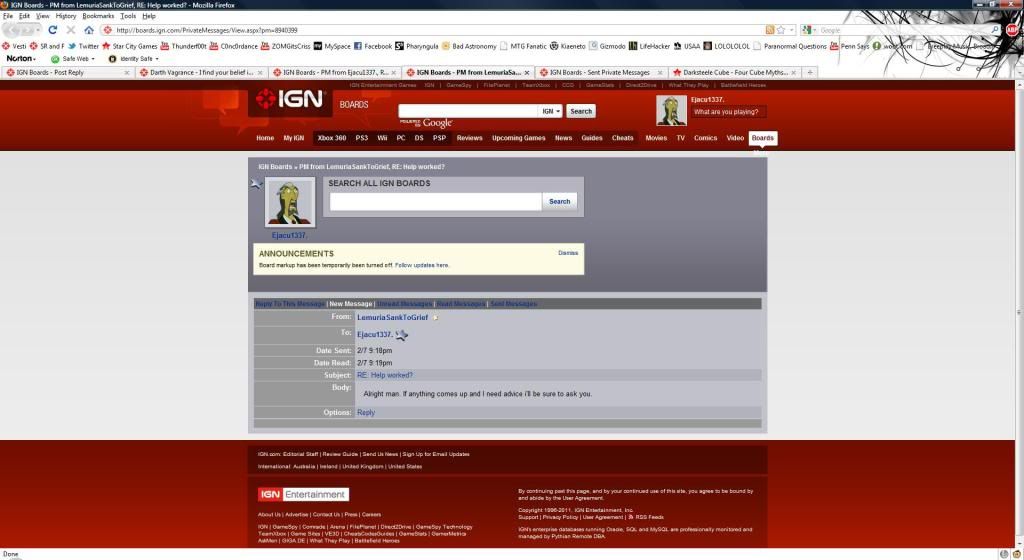
Task: Open the Vesti bookmark
Action: coord(14,46)
